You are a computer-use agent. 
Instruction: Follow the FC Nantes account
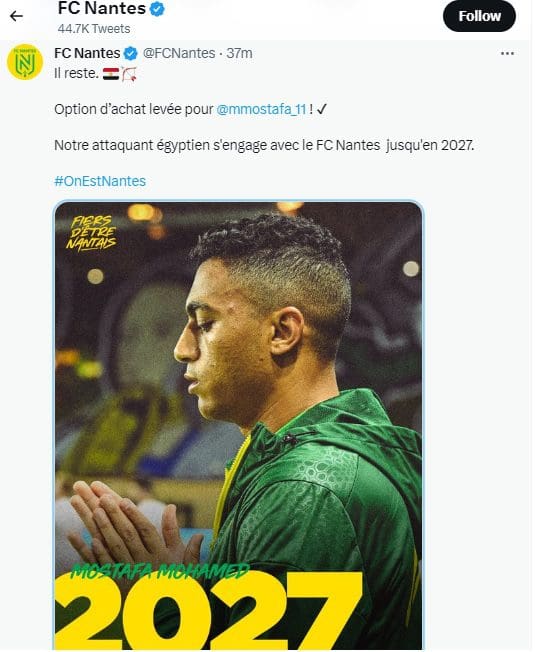(479, 16)
